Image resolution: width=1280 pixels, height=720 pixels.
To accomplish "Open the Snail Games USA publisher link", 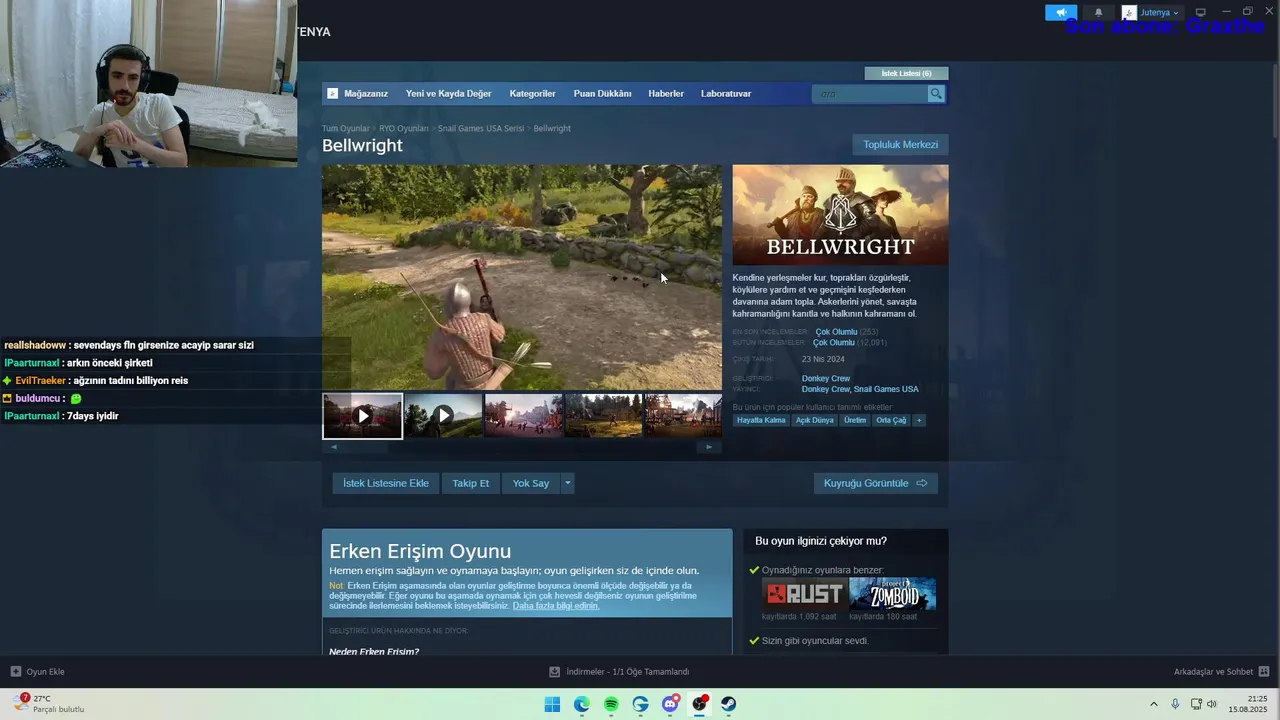I will [886, 389].
